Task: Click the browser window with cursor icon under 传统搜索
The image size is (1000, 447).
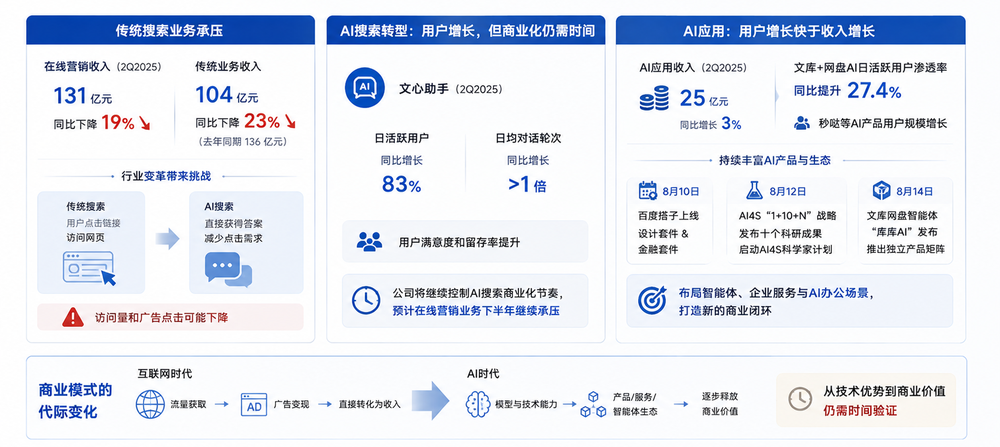Action: tap(89, 268)
